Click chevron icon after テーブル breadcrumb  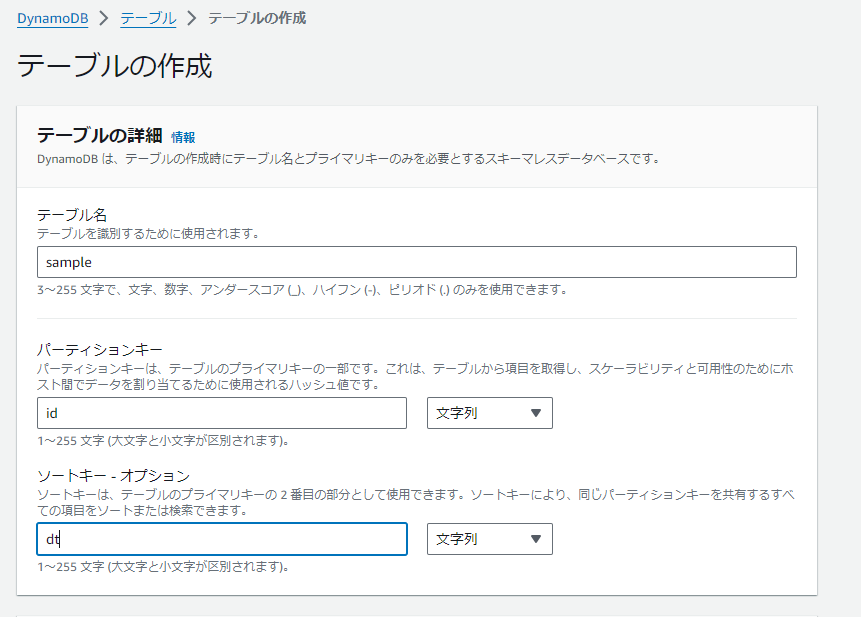coord(192,18)
